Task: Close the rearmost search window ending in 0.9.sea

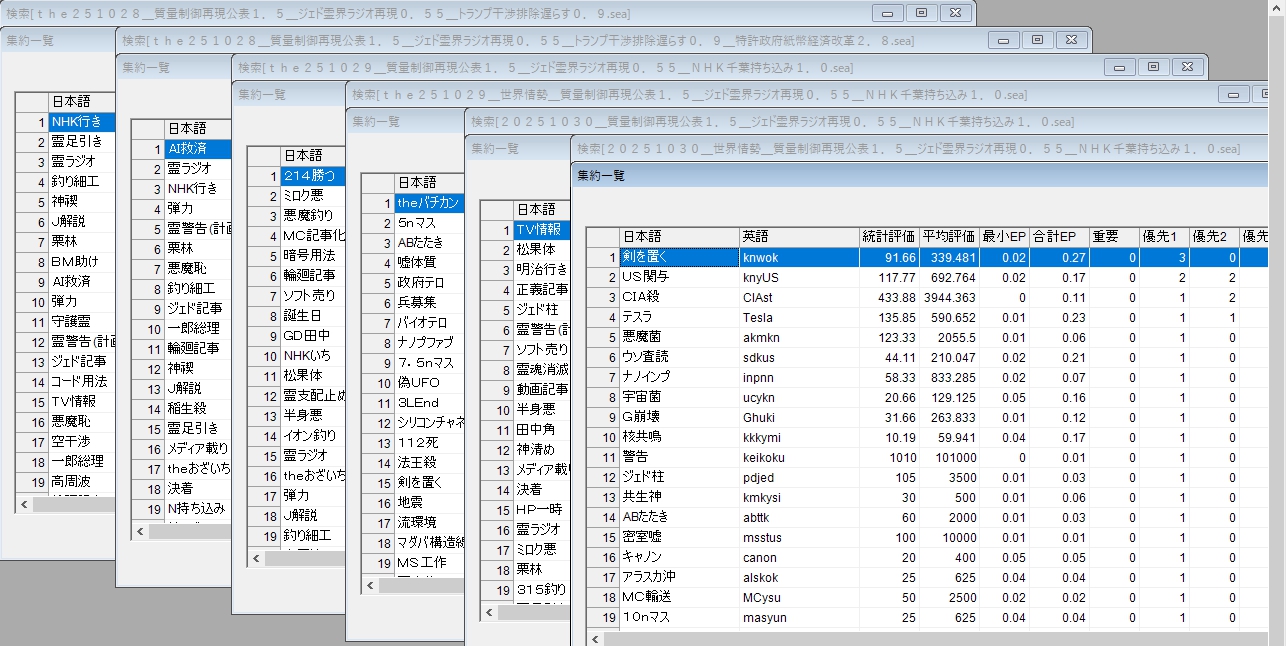Action: pos(955,13)
